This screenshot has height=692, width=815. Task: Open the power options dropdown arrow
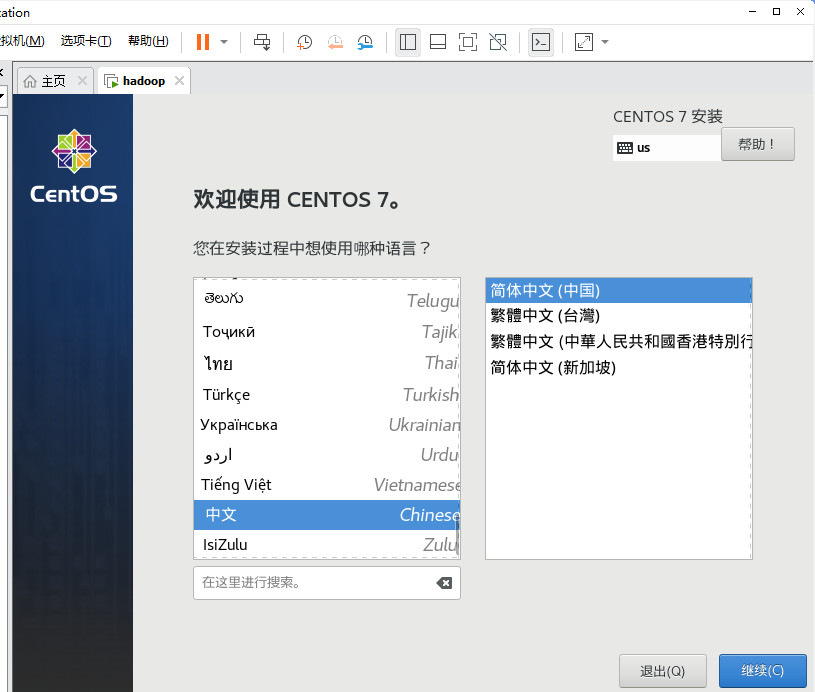pyautogui.click(x=224, y=42)
